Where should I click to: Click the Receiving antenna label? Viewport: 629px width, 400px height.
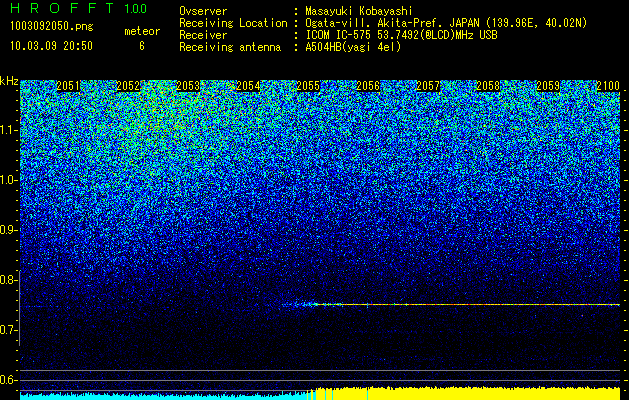point(230,47)
